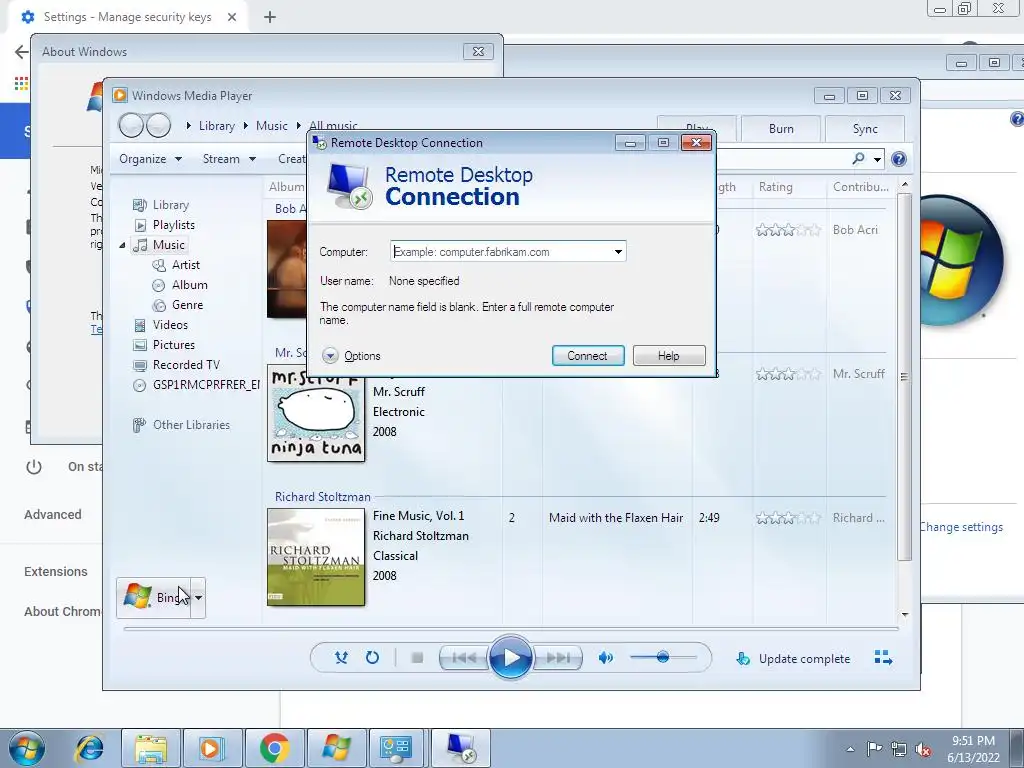Select the Ninja Tuna album art
Viewport: 1024px width, 768px height.
click(x=316, y=413)
